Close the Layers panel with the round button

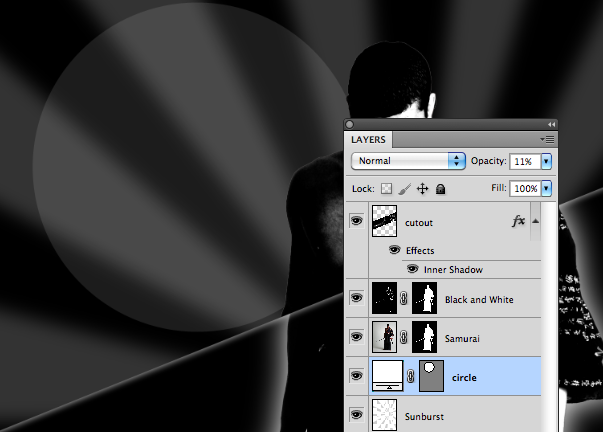pos(350,124)
